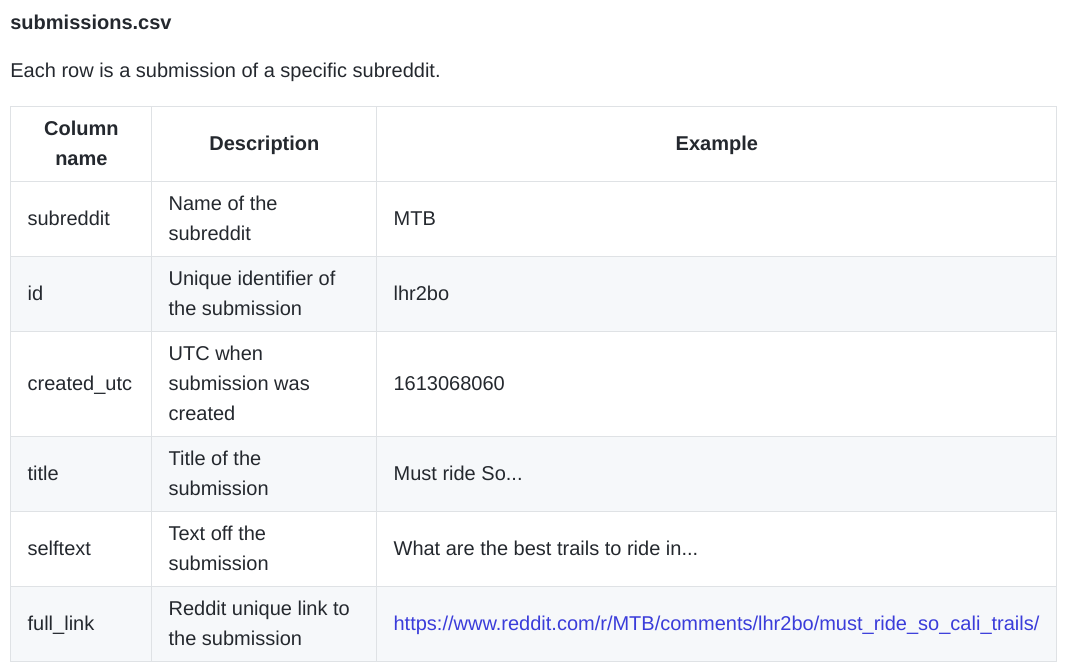The height and width of the screenshot is (672, 1069).
Task: Select the "subreddit" column name cell
Action: coord(68,218)
